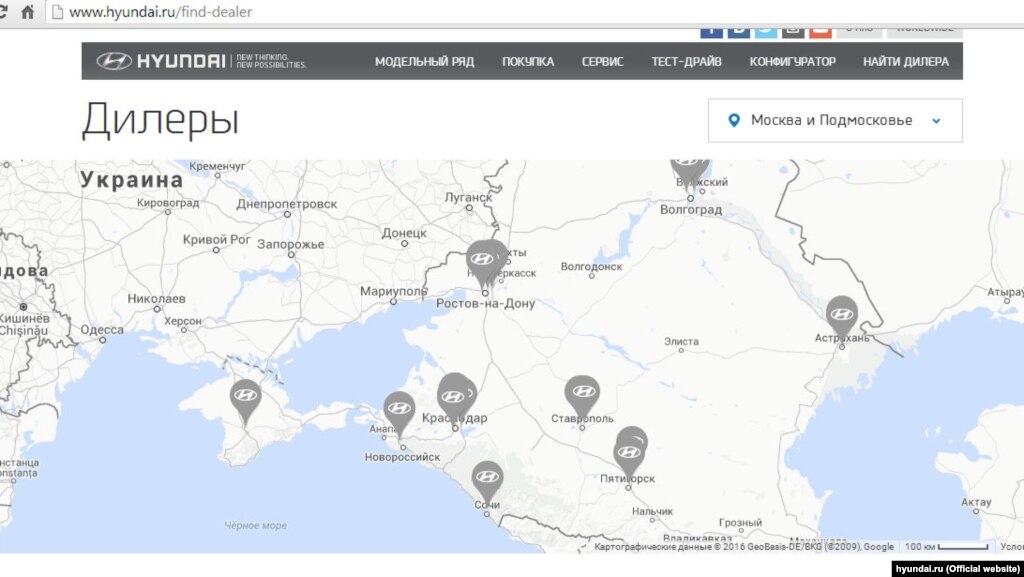
Task: Click the Одесса city label
Action: point(102,330)
